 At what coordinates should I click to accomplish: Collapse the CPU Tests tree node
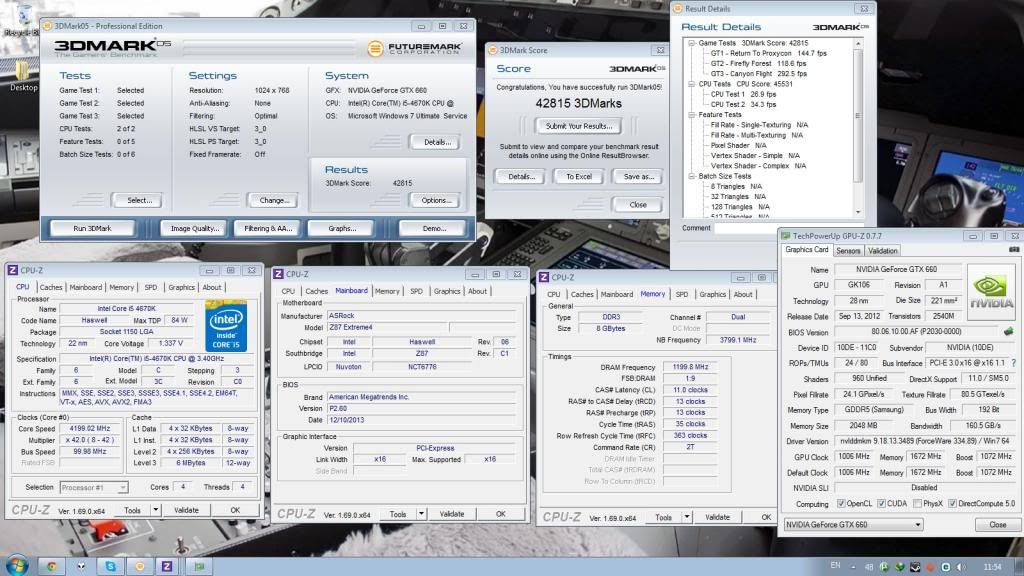point(692,84)
